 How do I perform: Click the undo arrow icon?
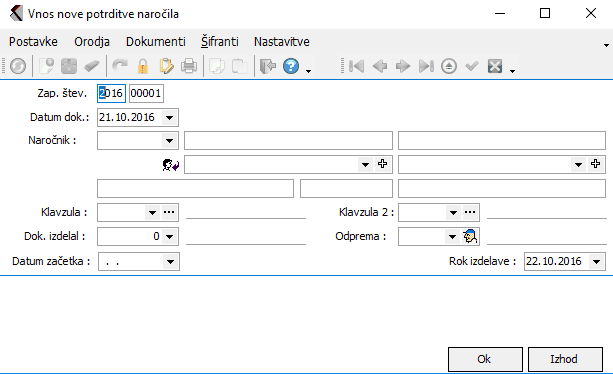(120, 66)
